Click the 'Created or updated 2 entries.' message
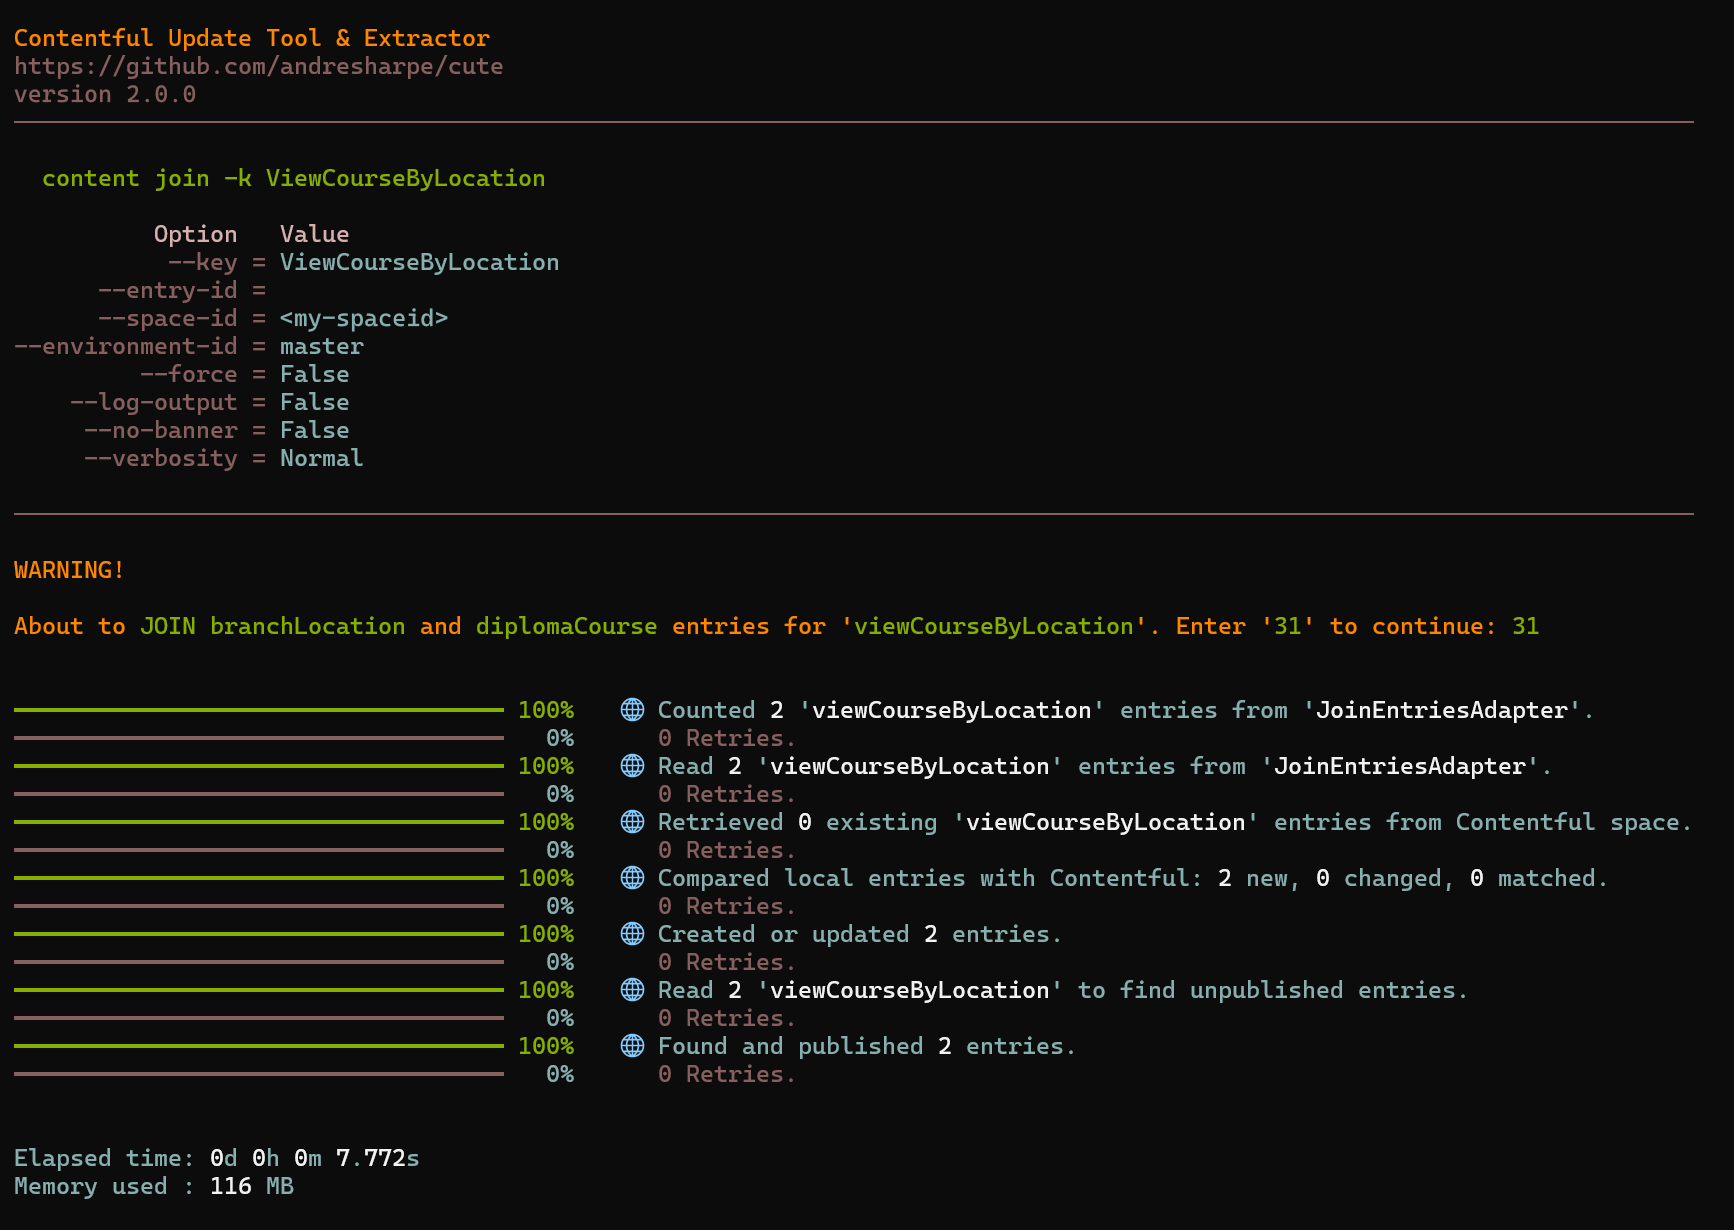 pos(860,934)
